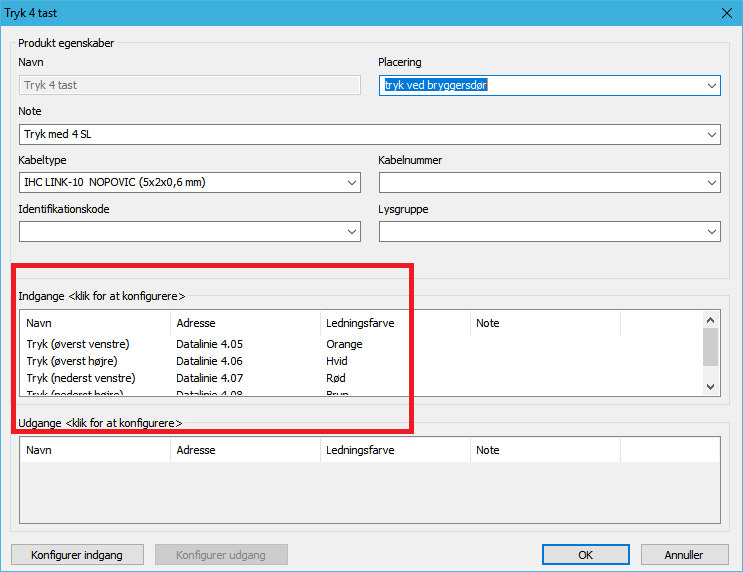Click the Ledningsfarve header in Indgange list
743x572 pixels.
click(360, 323)
